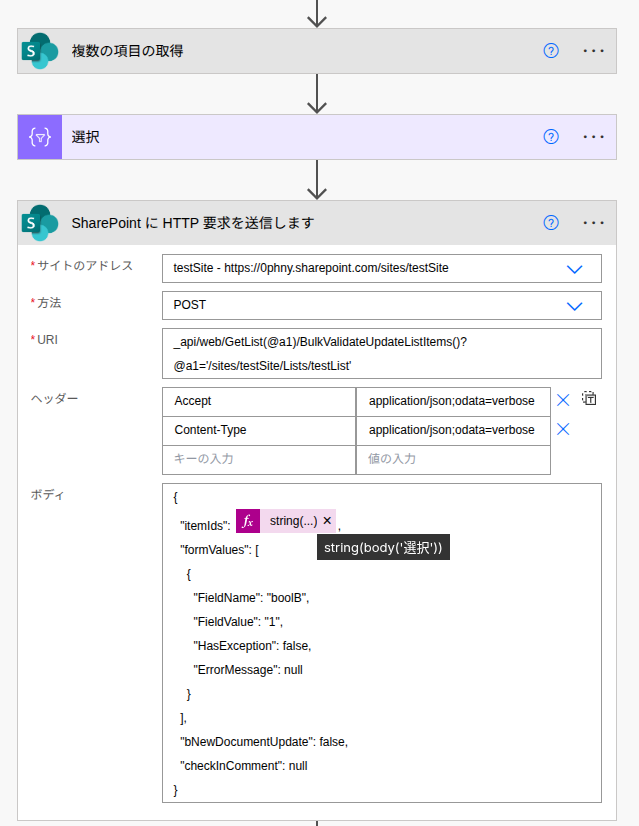Edit the Content-Type header key field
The width and height of the screenshot is (639, 826).
click(259, 430)
